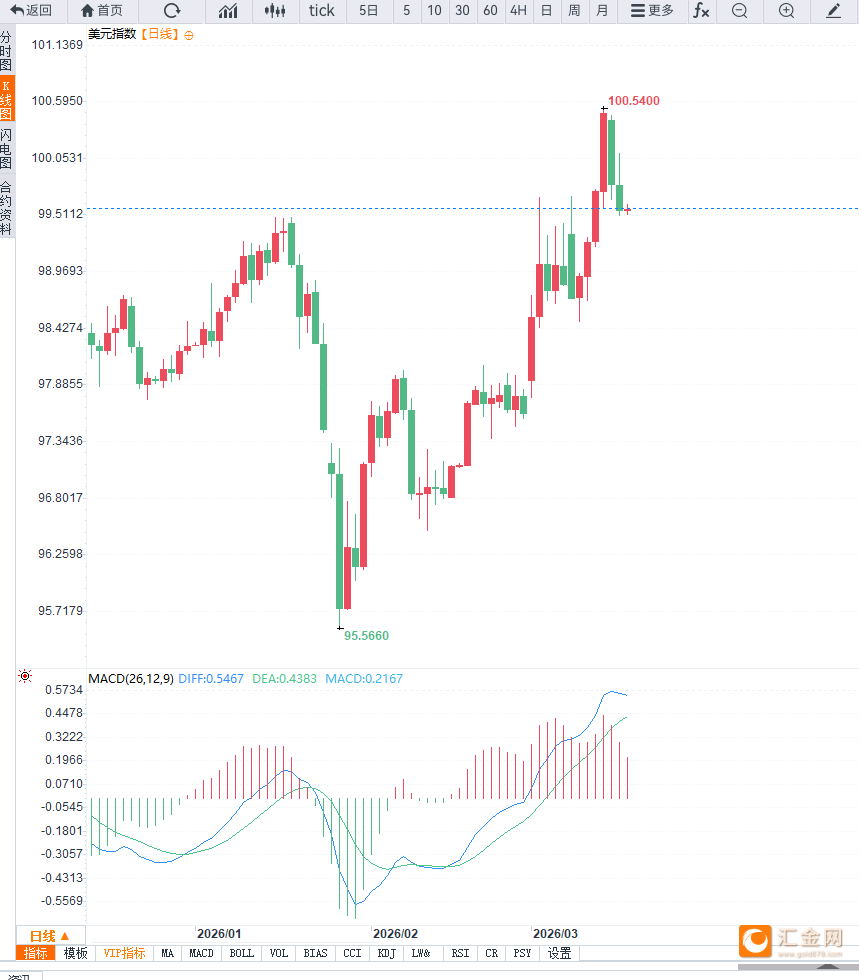
Task: Zoom in the chart with plus magnifier
Action: pyautogui.click(x=787, y=11)
